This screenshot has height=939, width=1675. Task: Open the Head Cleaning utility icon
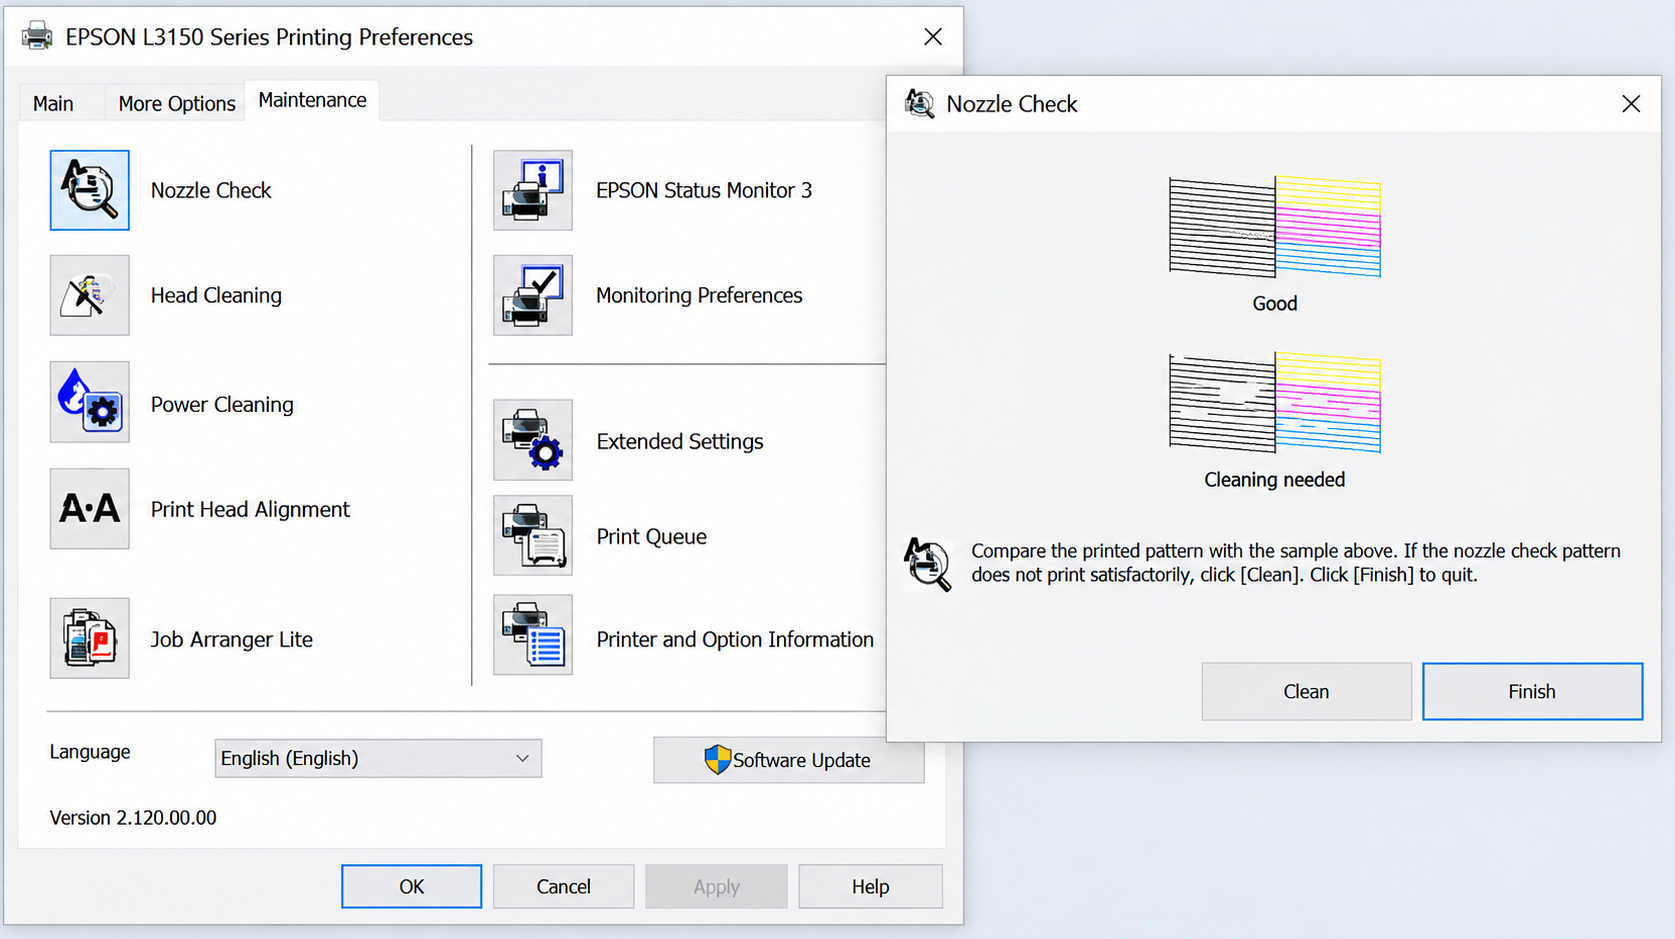[x=90, y=295]
